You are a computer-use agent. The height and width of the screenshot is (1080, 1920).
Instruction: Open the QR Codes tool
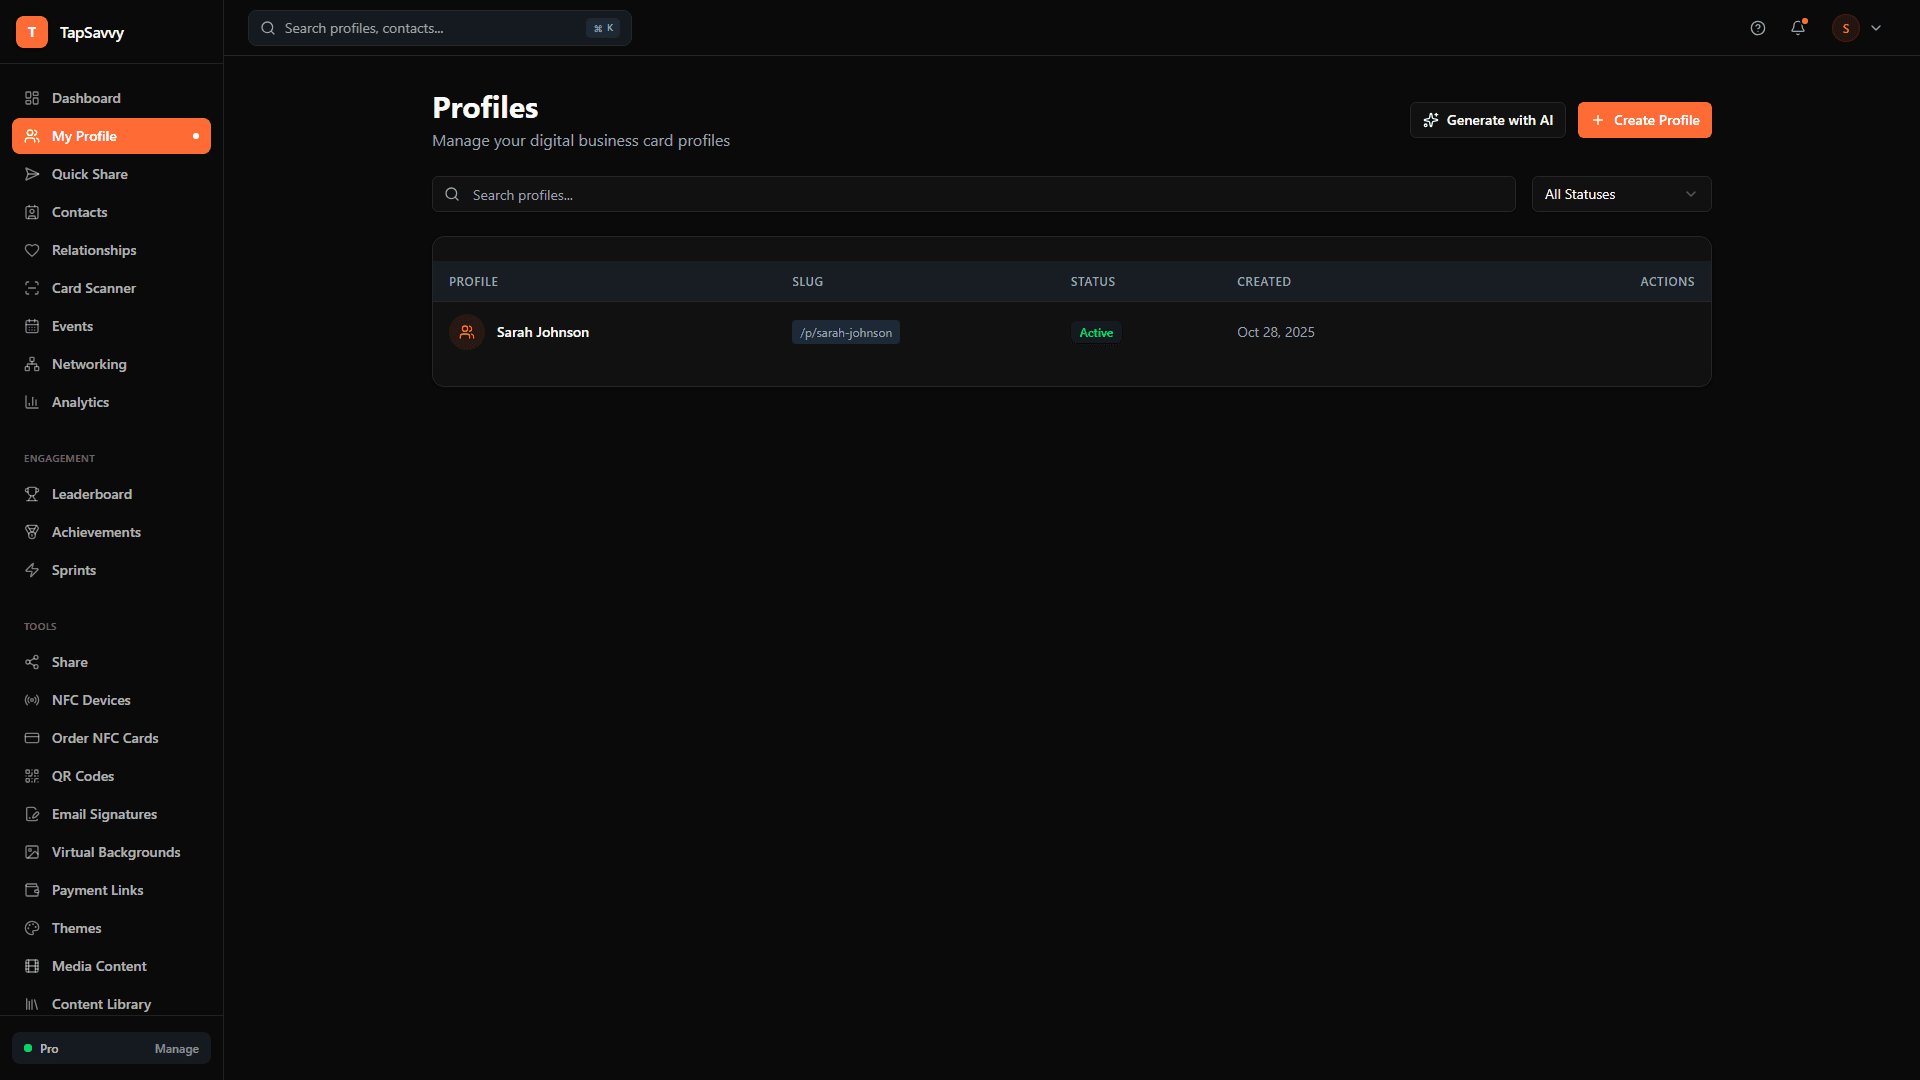[x=81, y=776]
